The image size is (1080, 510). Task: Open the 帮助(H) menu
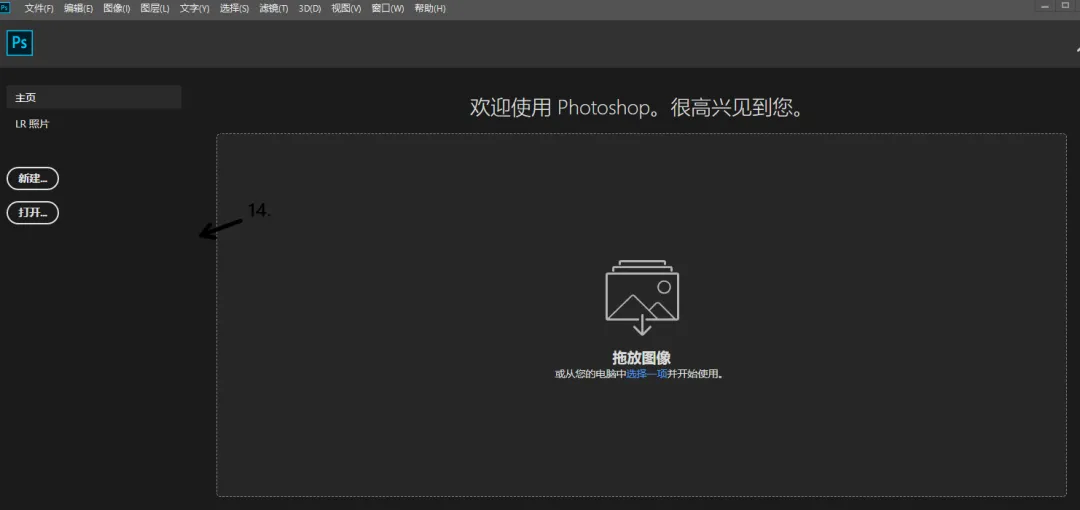pos(430,8)
